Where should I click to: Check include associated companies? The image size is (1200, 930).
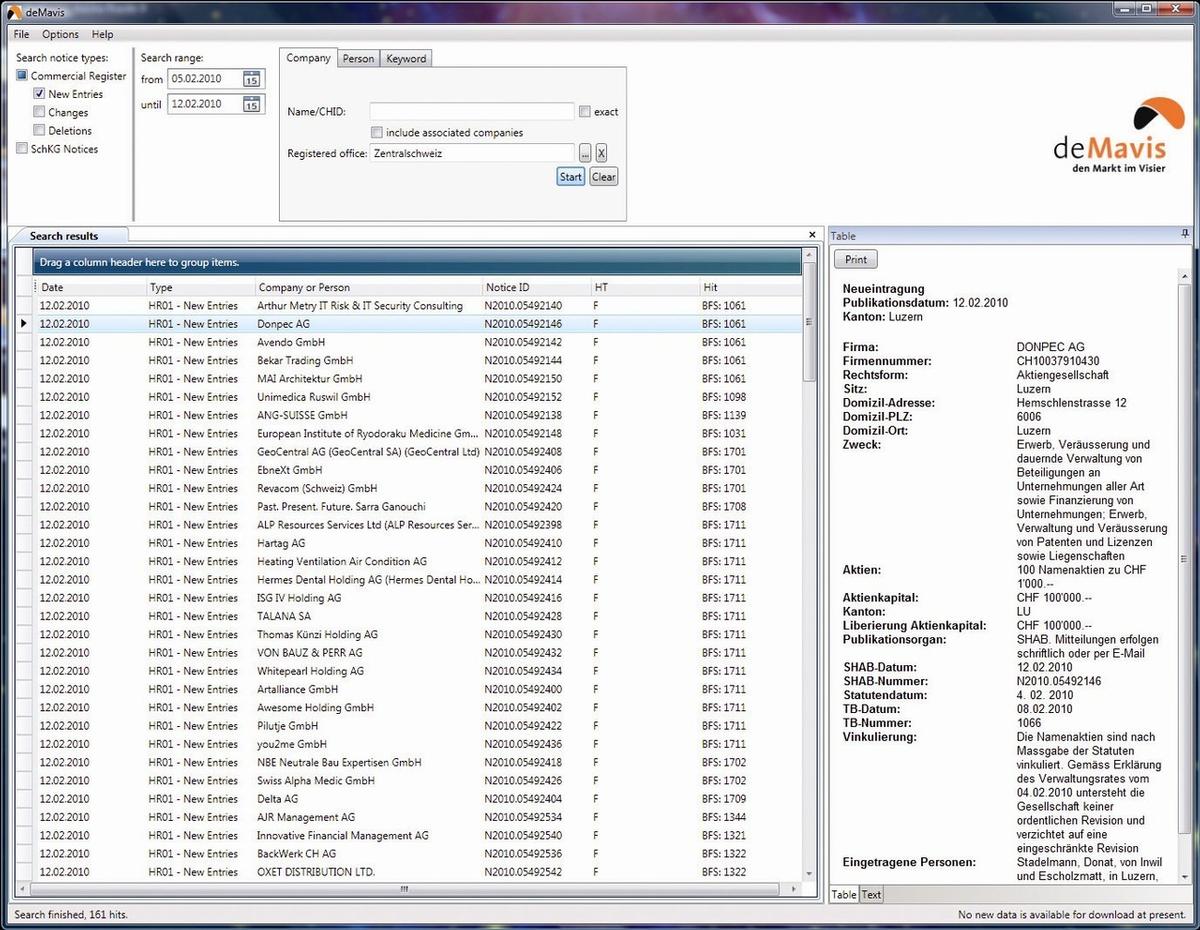[x=376, y=132]
